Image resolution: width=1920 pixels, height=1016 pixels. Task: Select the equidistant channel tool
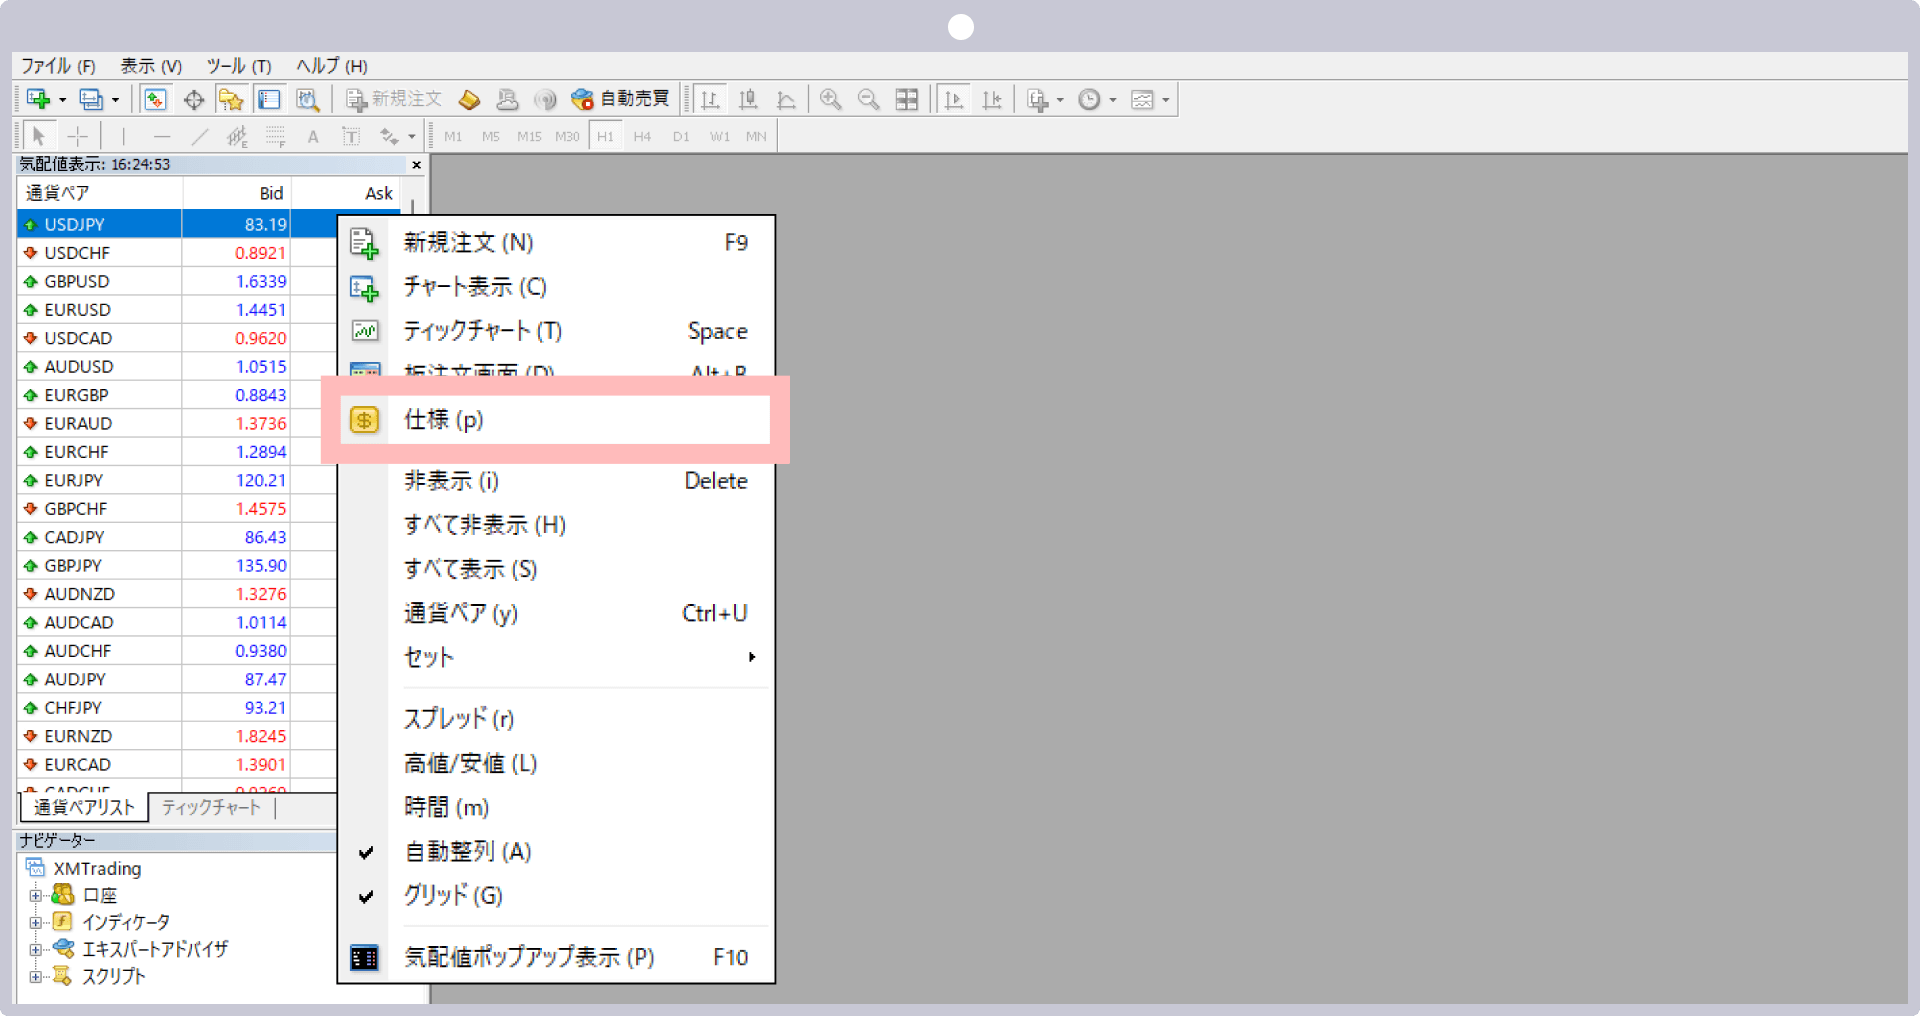tap(237, 136)
